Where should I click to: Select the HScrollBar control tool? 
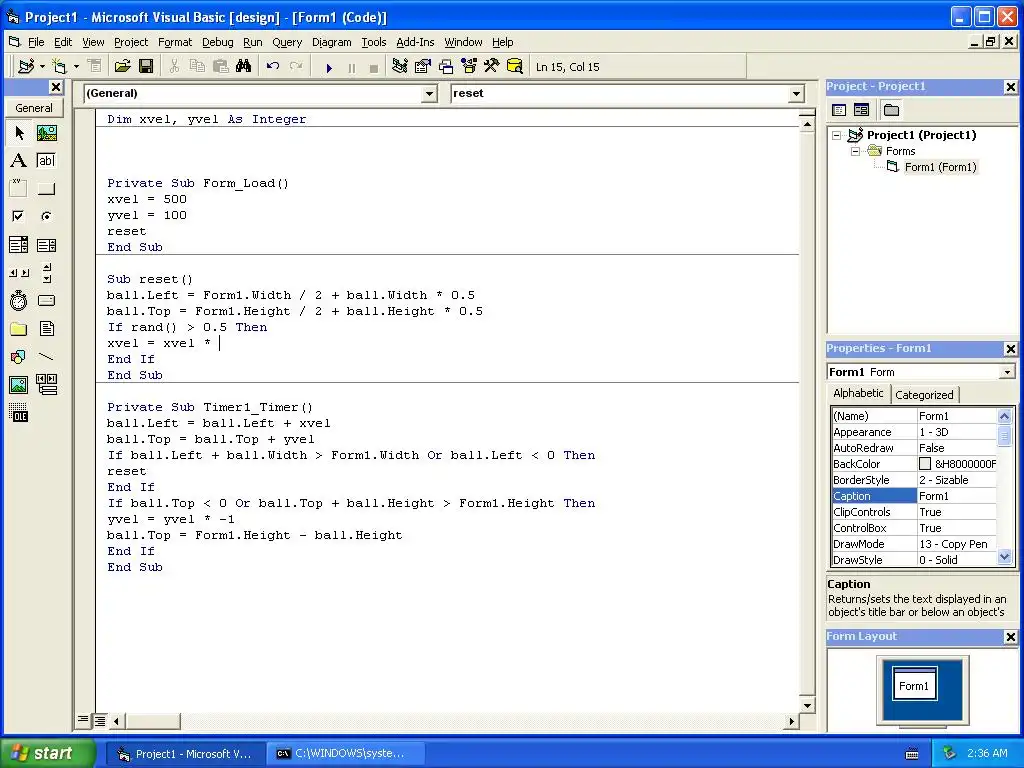[x=19, y=273]
